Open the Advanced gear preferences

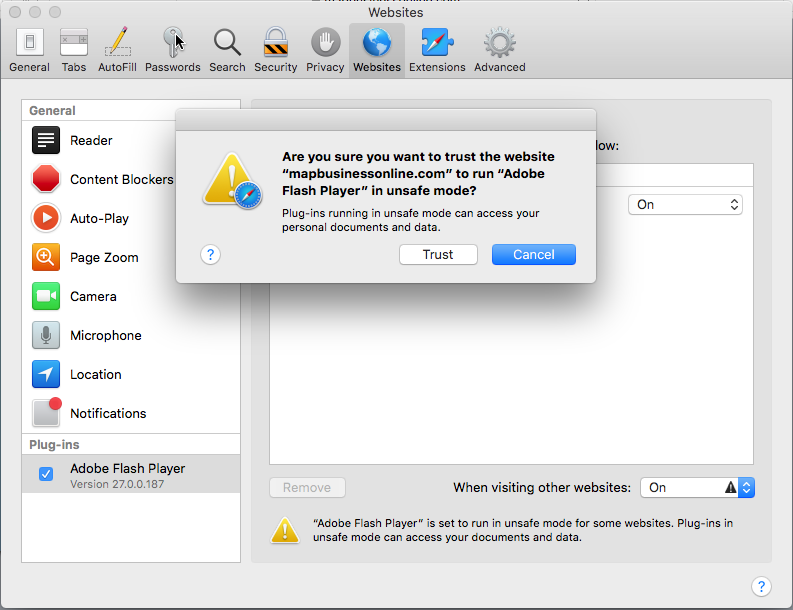[500, 51]
